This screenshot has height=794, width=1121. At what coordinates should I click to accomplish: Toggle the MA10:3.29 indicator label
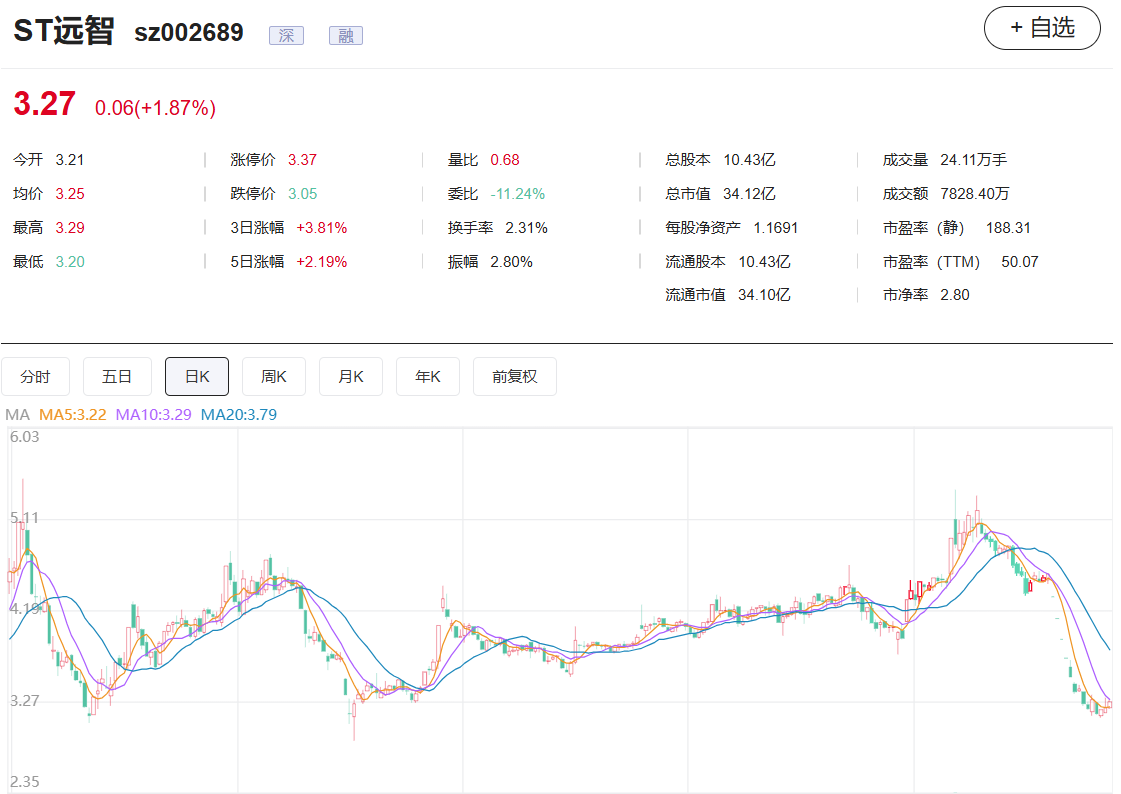coord(154,414)
